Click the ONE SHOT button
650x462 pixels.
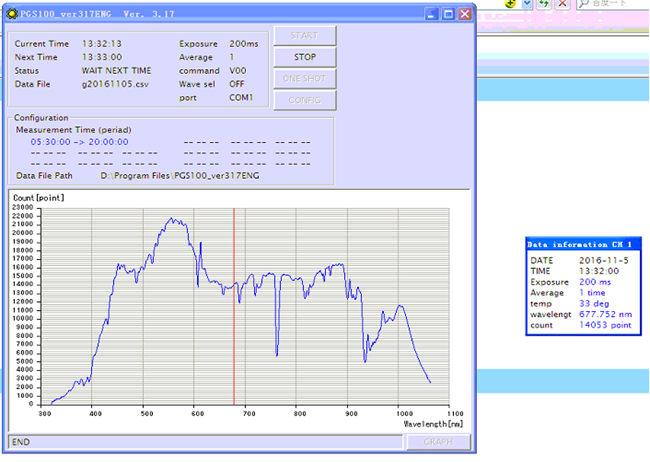pyautogui.click(x=305, y=79)
